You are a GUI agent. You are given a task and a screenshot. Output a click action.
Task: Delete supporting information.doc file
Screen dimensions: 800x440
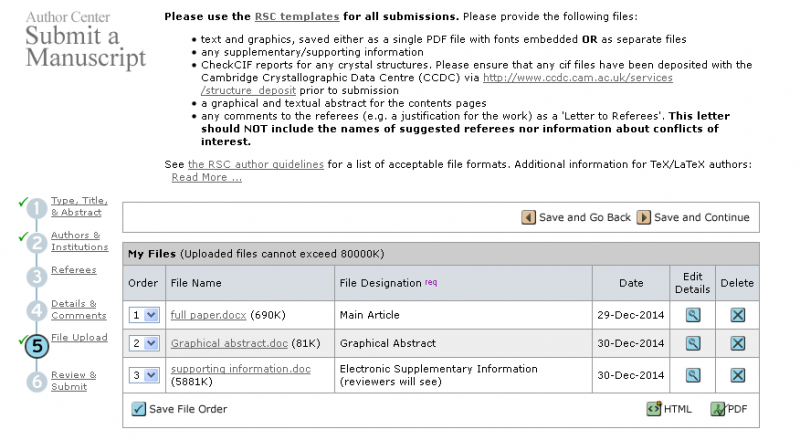(738, 375)
